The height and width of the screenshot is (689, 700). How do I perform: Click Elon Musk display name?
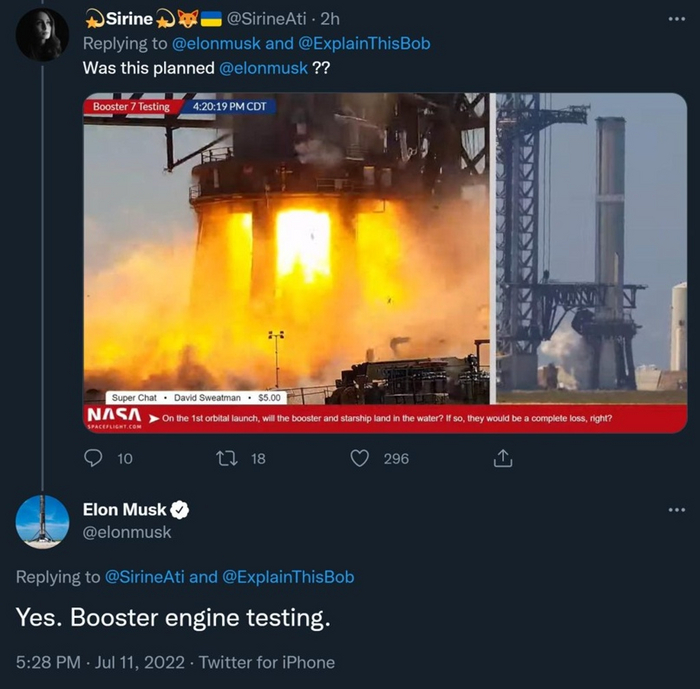coord(124,510)
